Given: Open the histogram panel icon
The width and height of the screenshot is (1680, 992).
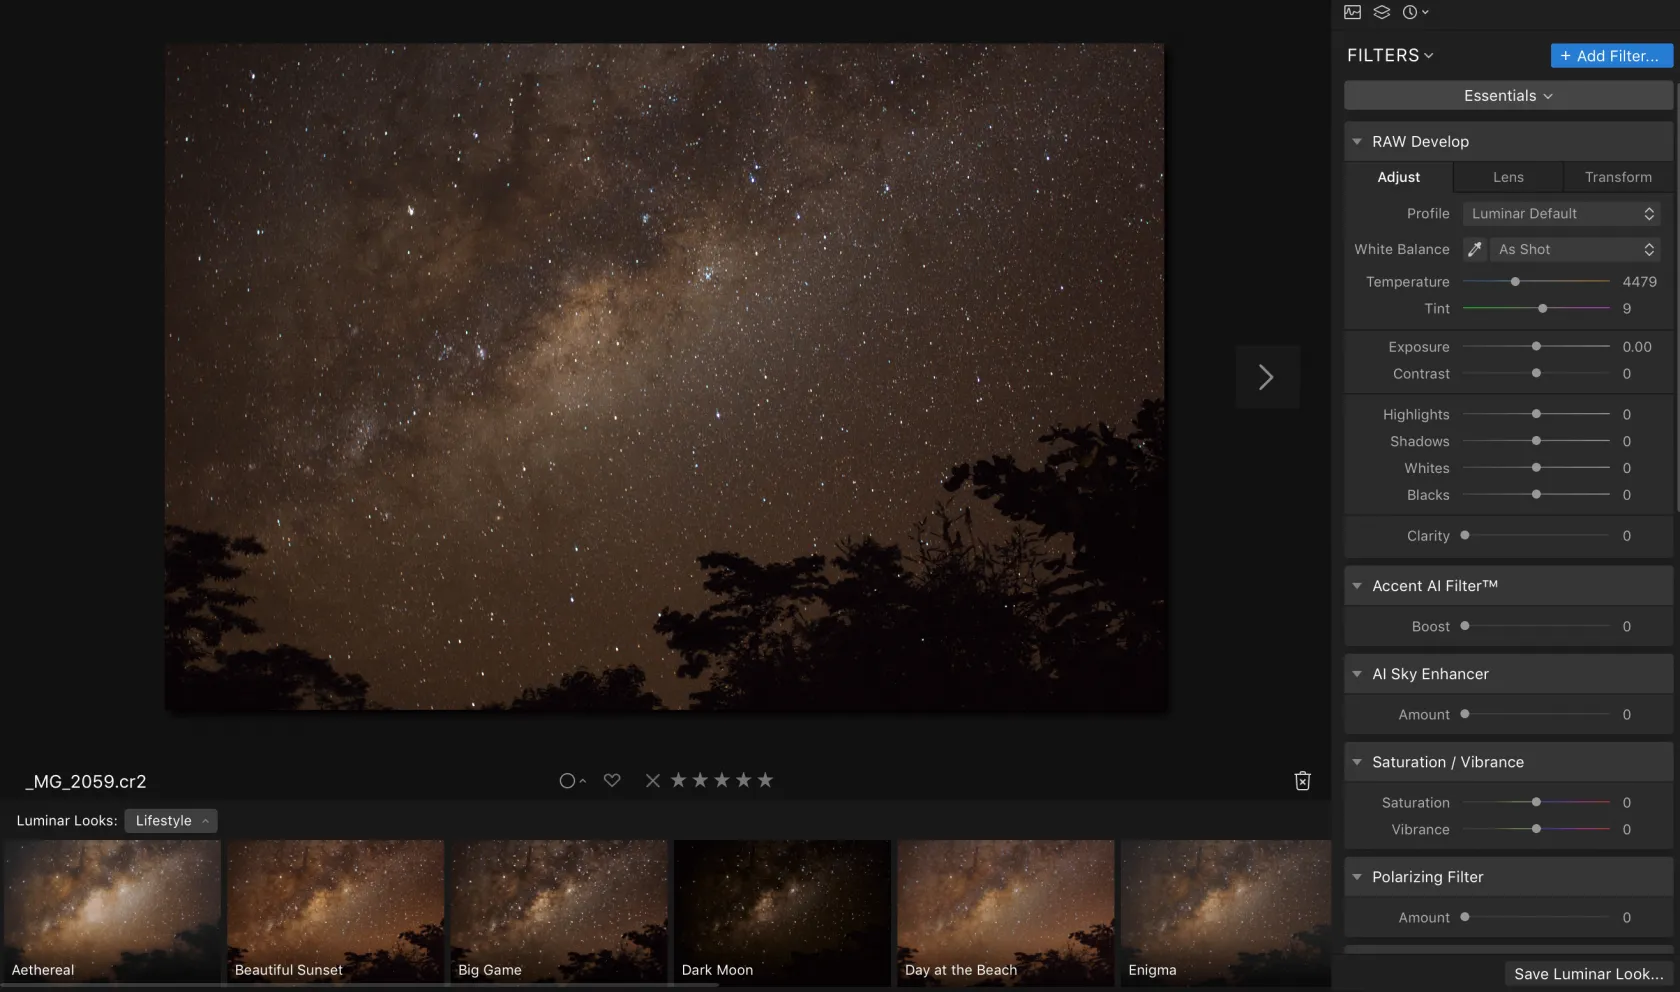Looking at the screenshot, I should [1352, 12].
